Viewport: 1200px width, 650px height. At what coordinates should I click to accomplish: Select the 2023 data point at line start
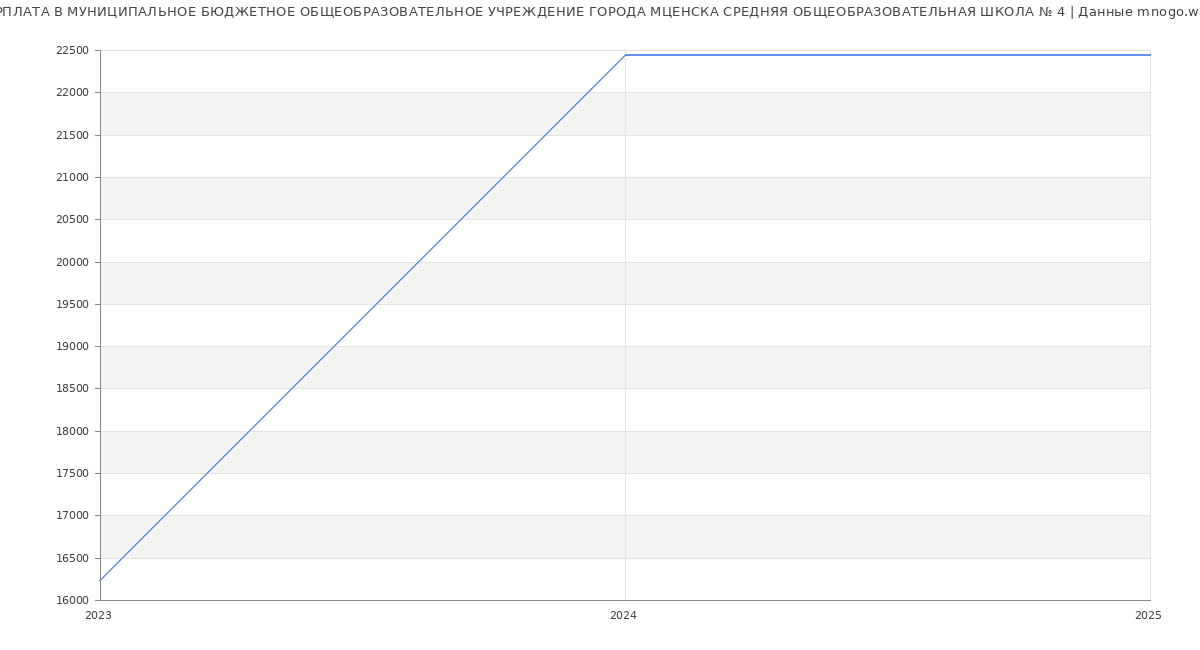click(100, 580)
